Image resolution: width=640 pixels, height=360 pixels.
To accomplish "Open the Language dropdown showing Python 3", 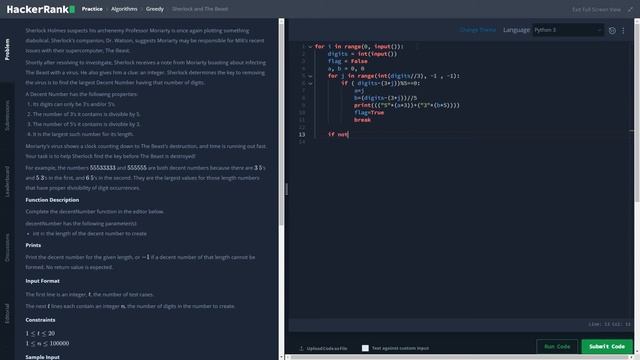I will (x=568, y=30).
